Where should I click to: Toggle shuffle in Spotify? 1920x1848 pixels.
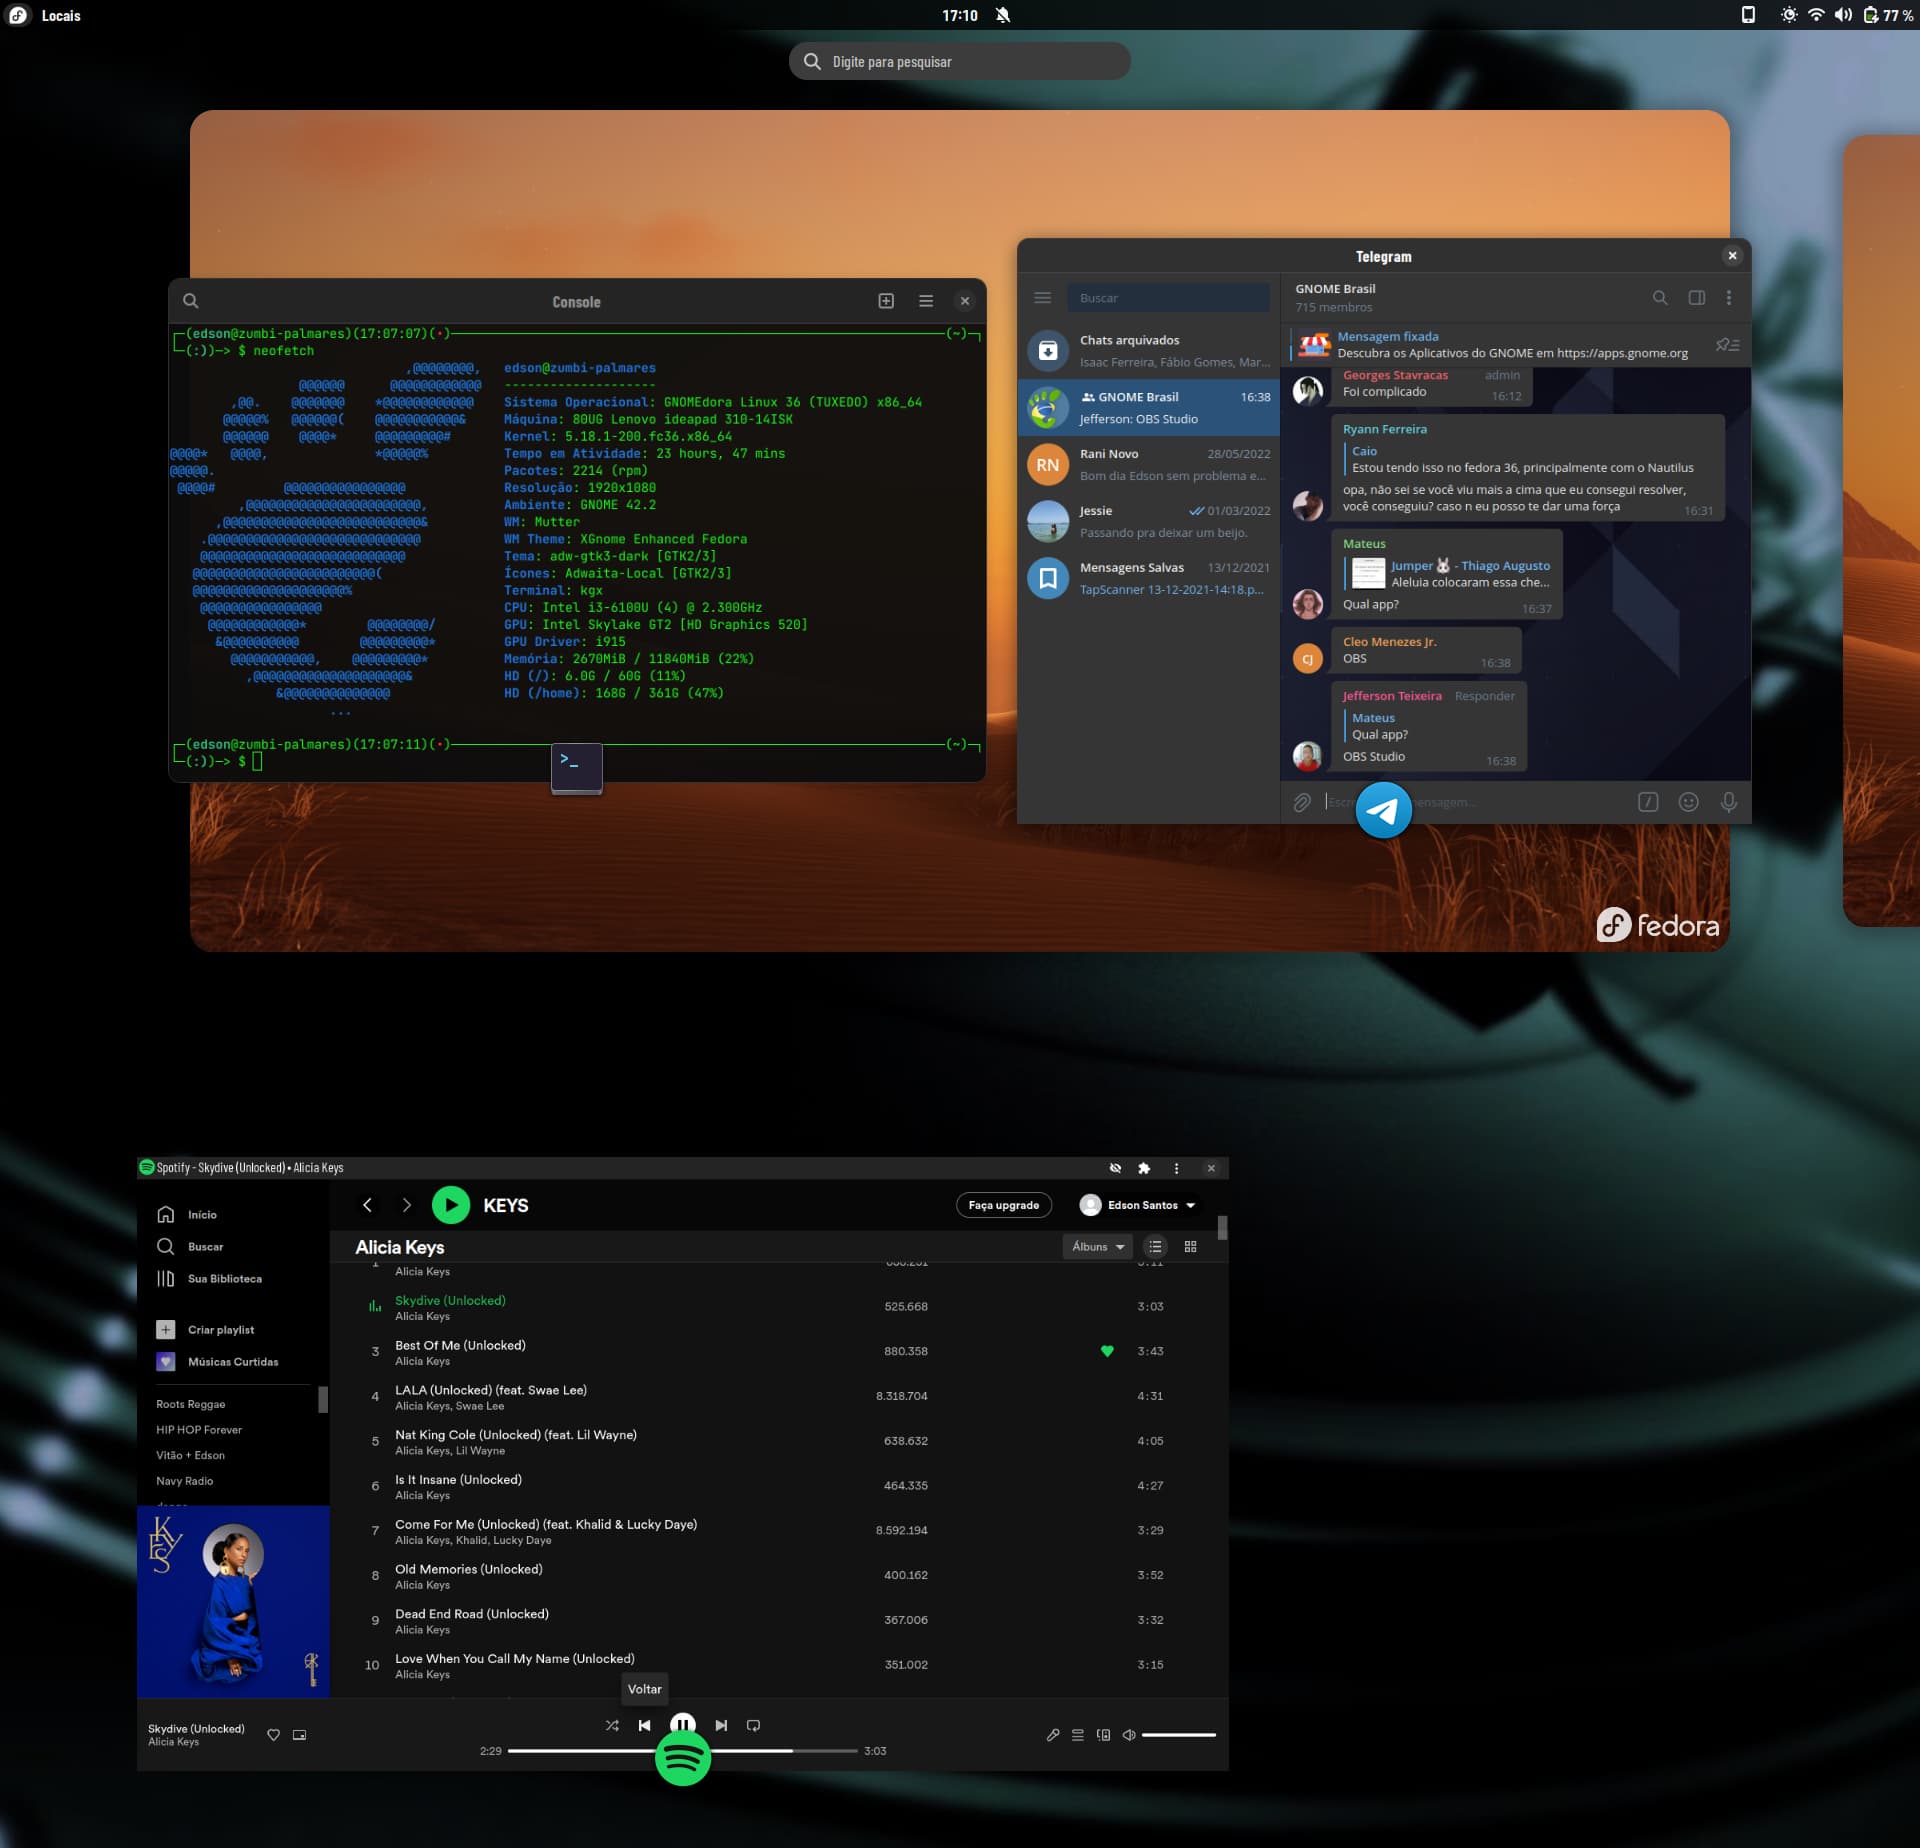612,1725
